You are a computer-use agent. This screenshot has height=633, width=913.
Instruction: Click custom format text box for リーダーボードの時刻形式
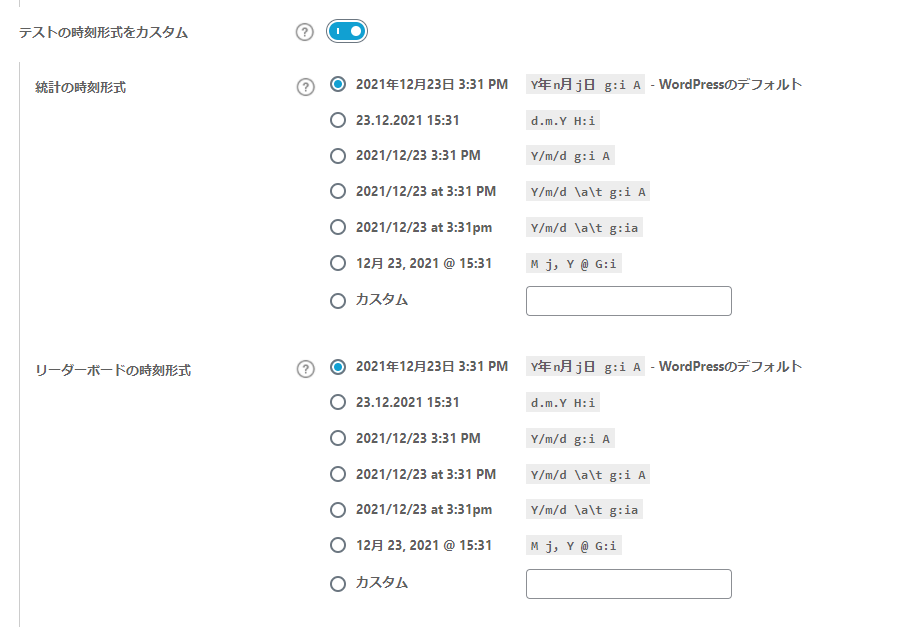click(x=628, y=584)
